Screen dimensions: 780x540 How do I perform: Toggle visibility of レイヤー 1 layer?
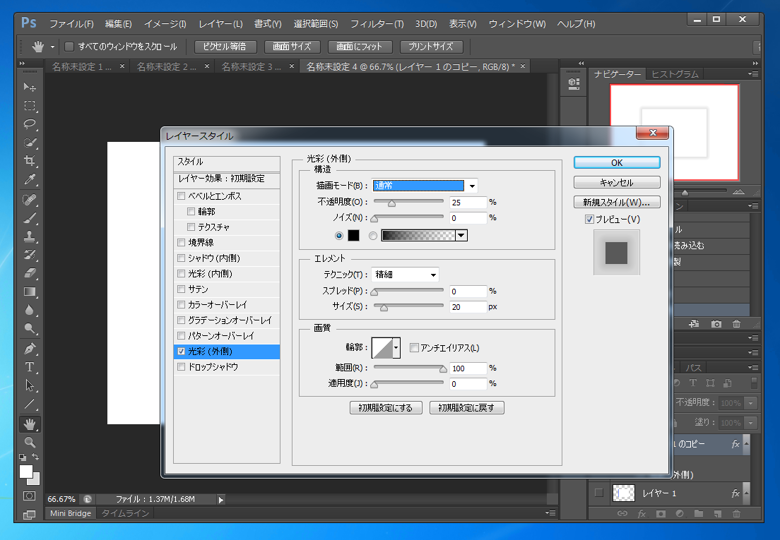[x=599, y=493]
